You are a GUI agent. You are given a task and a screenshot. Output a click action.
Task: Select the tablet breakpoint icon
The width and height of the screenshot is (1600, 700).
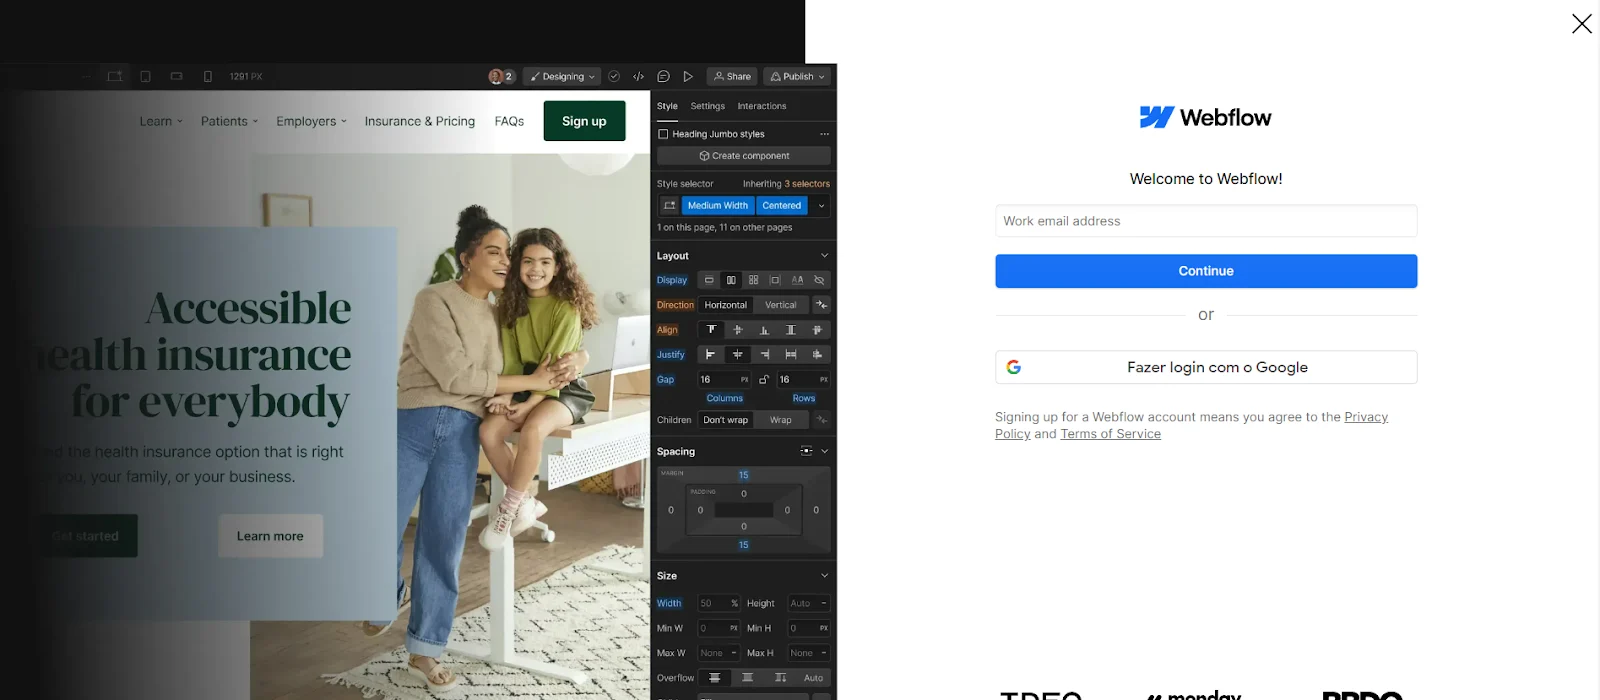(145, 76)
